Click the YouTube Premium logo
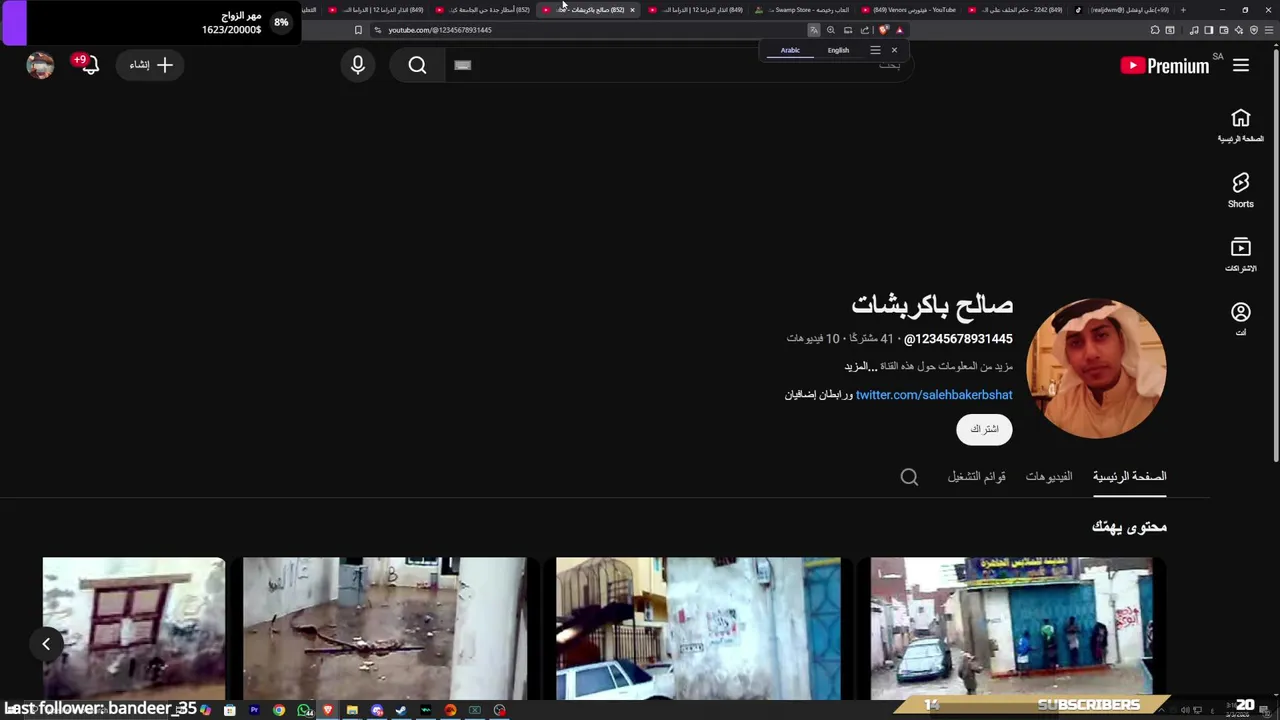 pyautogui.click(x=1166, y=66)
